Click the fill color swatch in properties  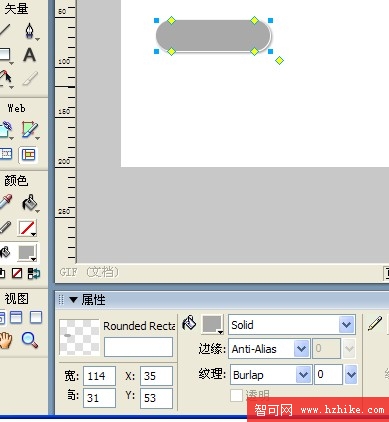(x=212, y=324)
